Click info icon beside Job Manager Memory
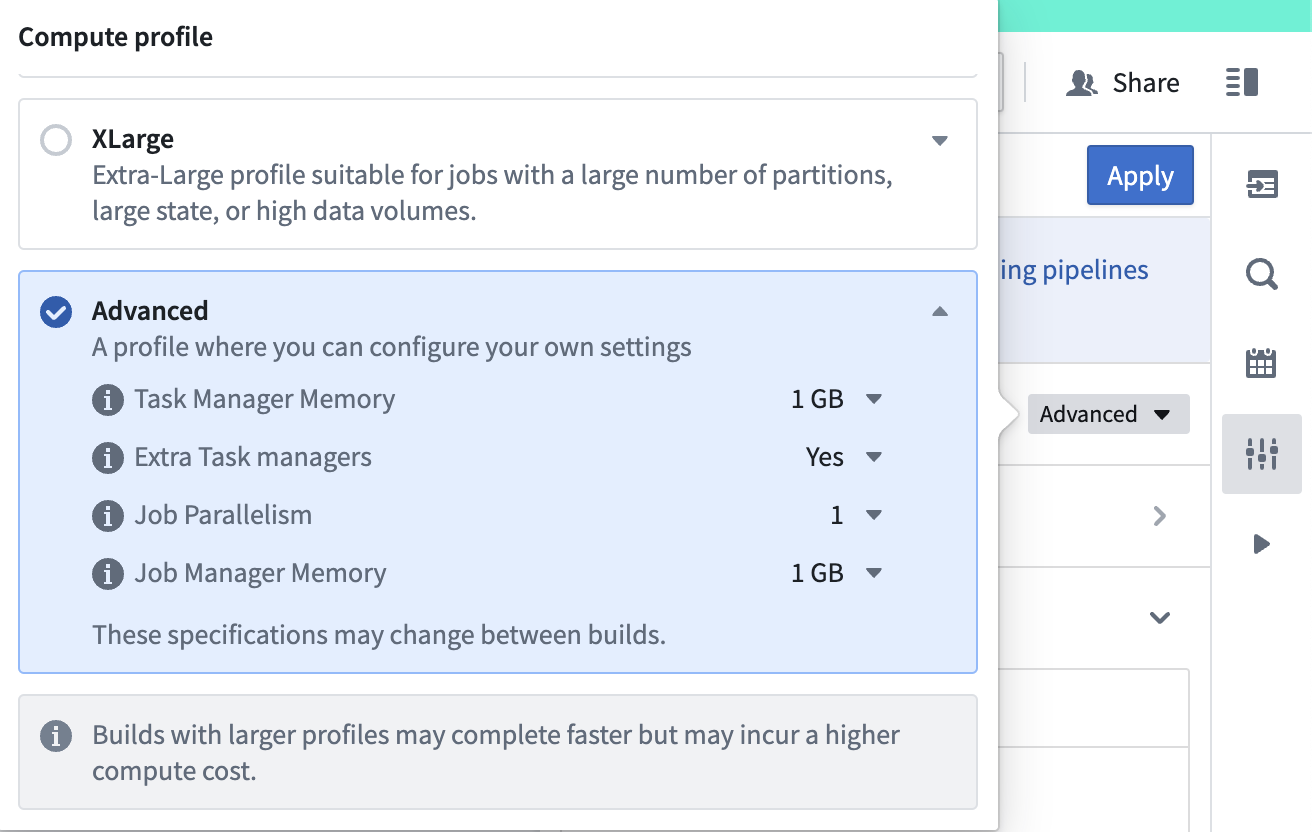 [x=107, y=574]
